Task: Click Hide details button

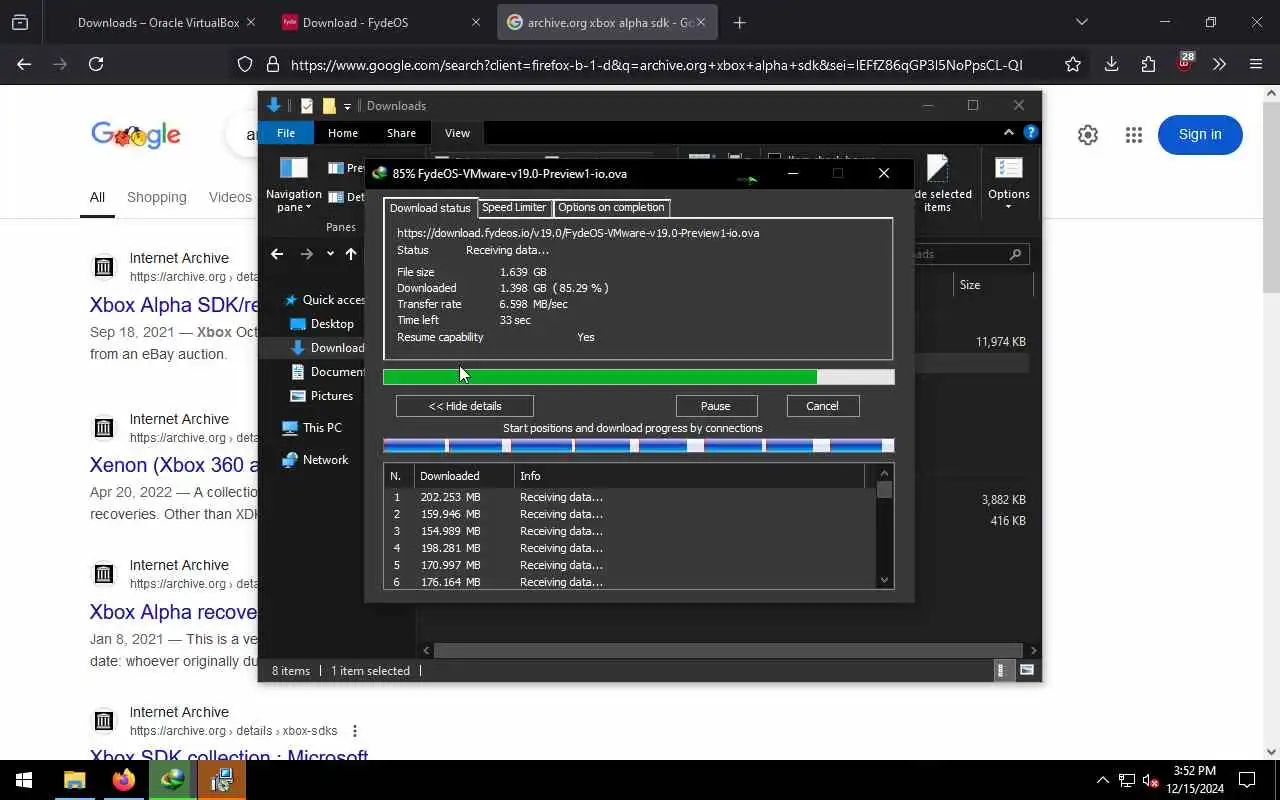Action: pos(465,406)
